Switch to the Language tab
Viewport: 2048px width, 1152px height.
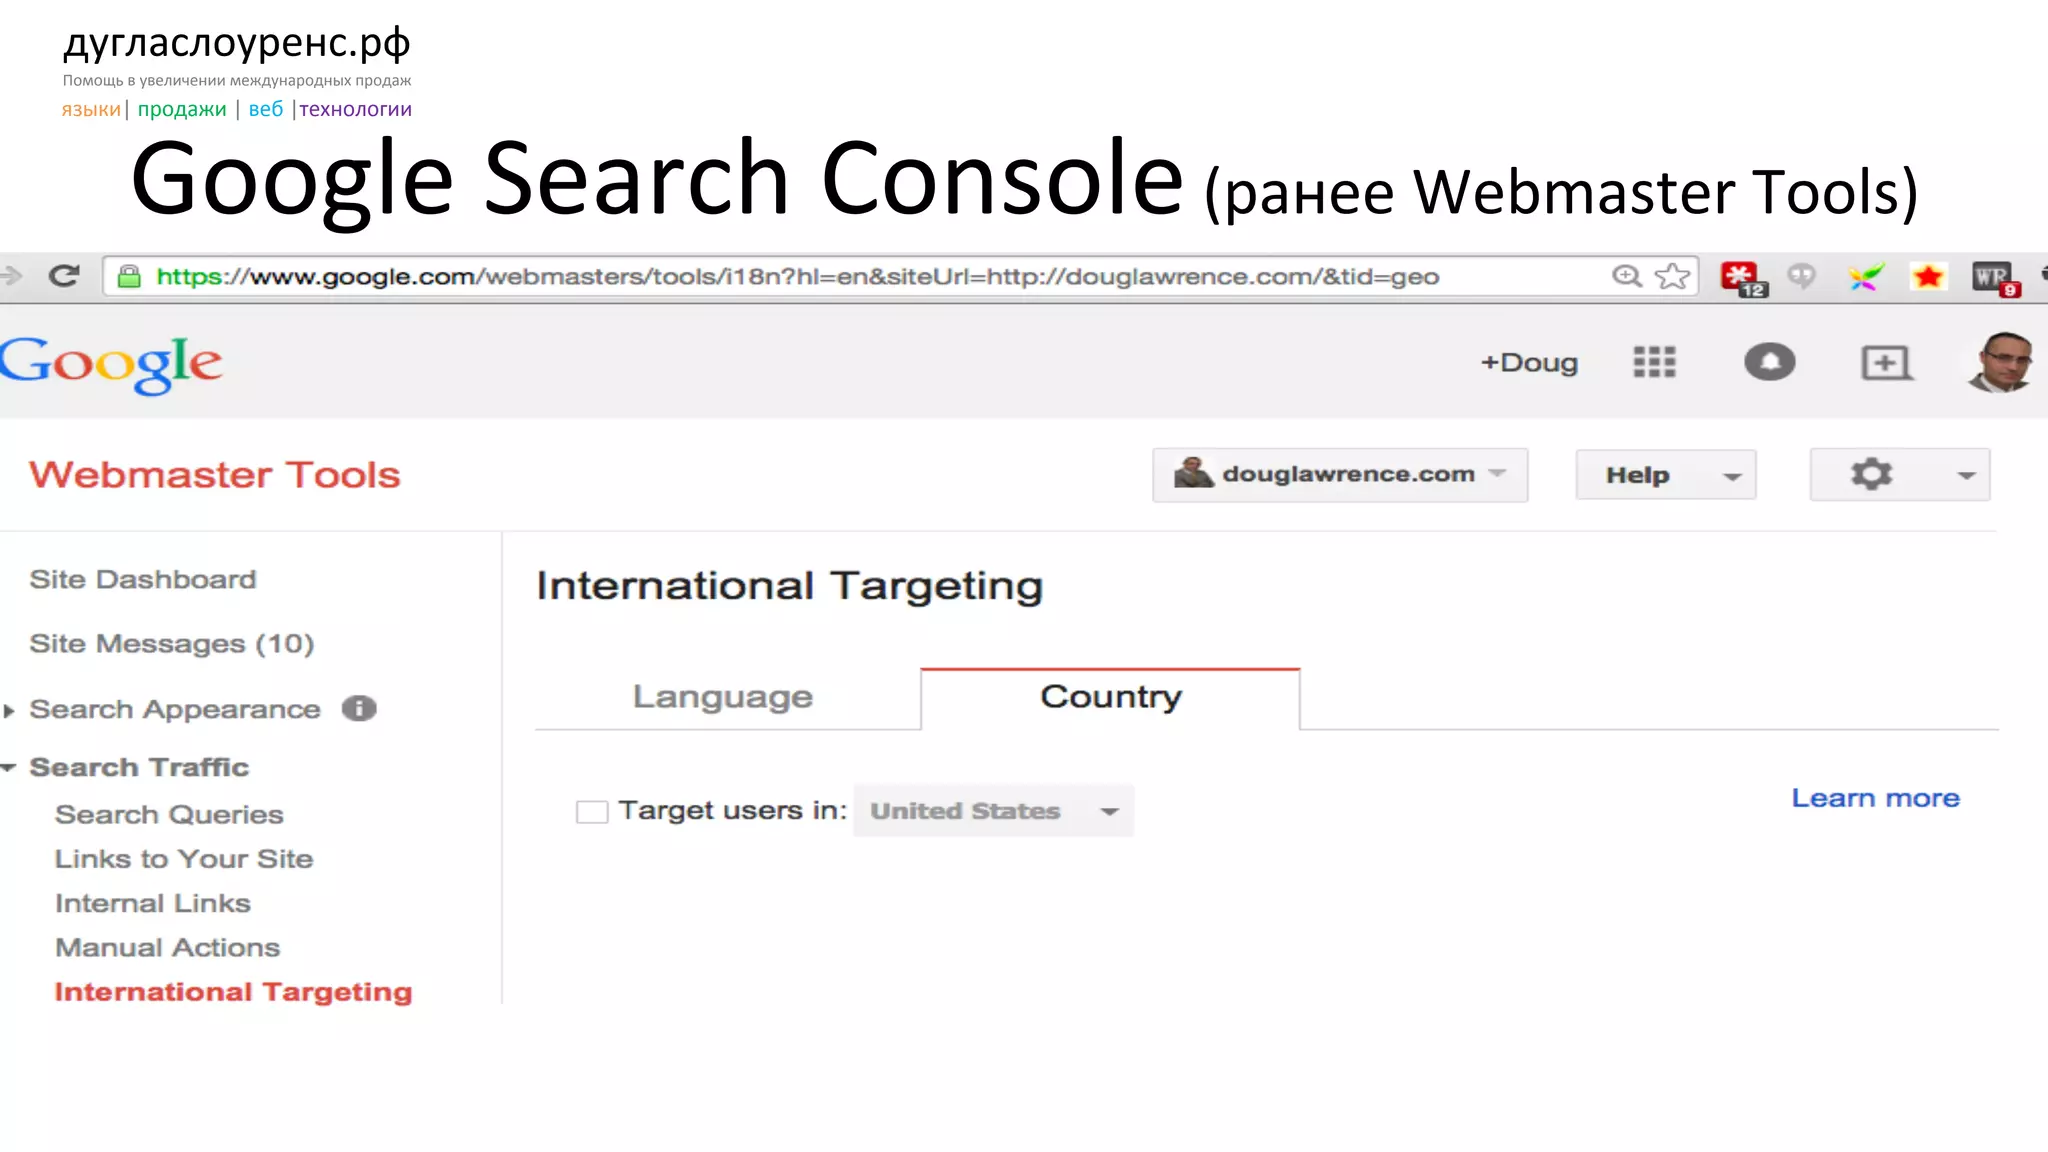[723, 697]
